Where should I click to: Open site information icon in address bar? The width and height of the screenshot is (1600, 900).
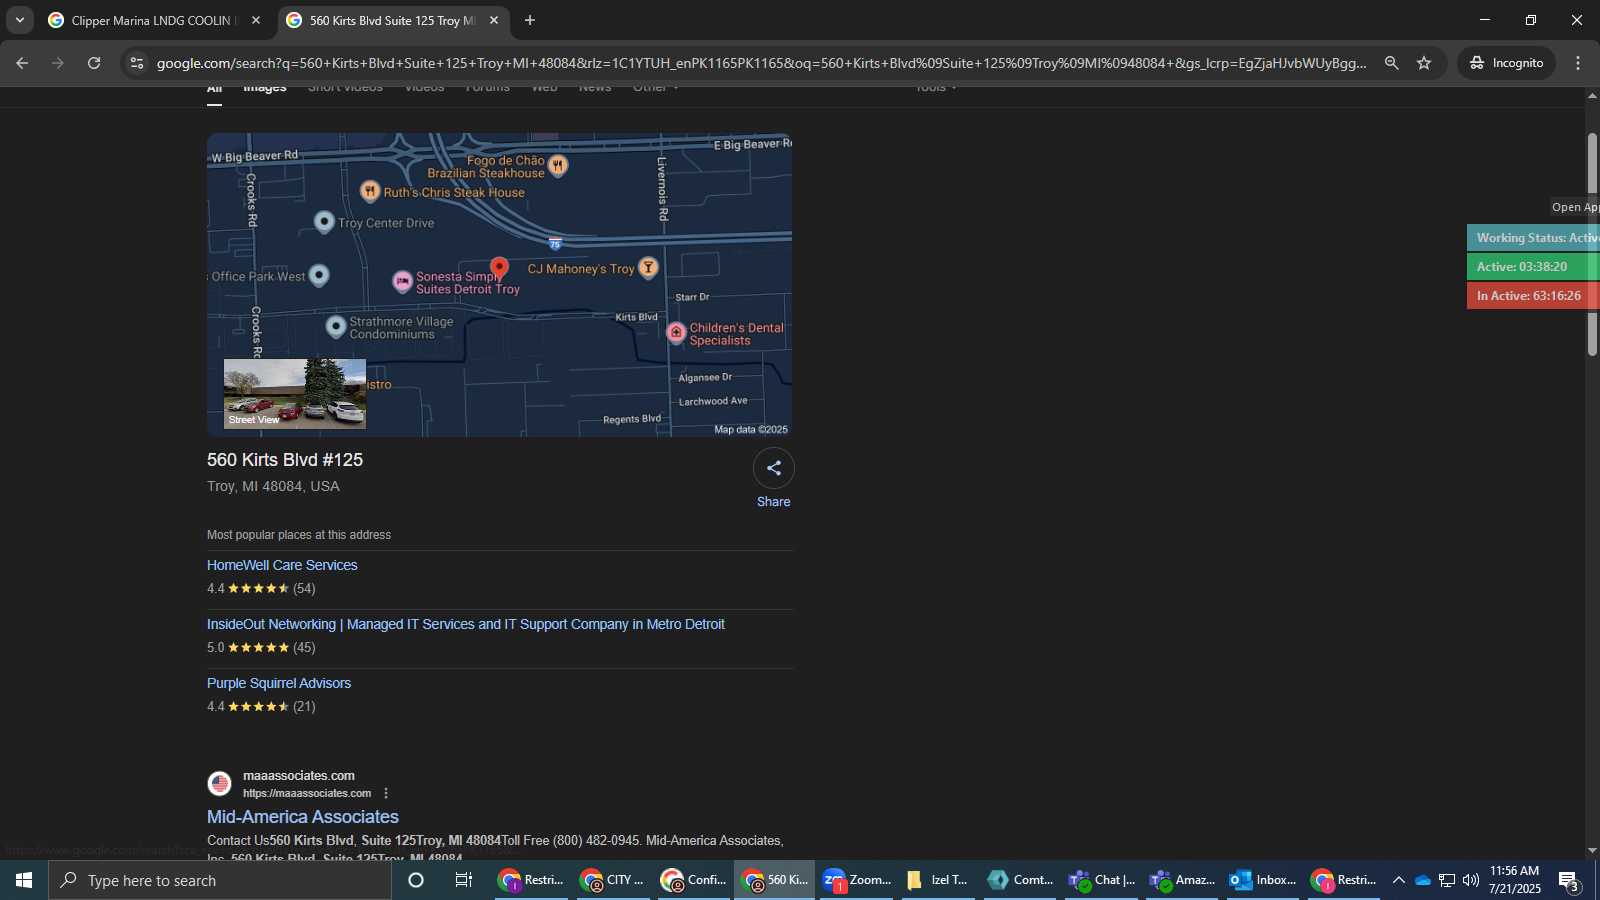[x=137, y=63]
